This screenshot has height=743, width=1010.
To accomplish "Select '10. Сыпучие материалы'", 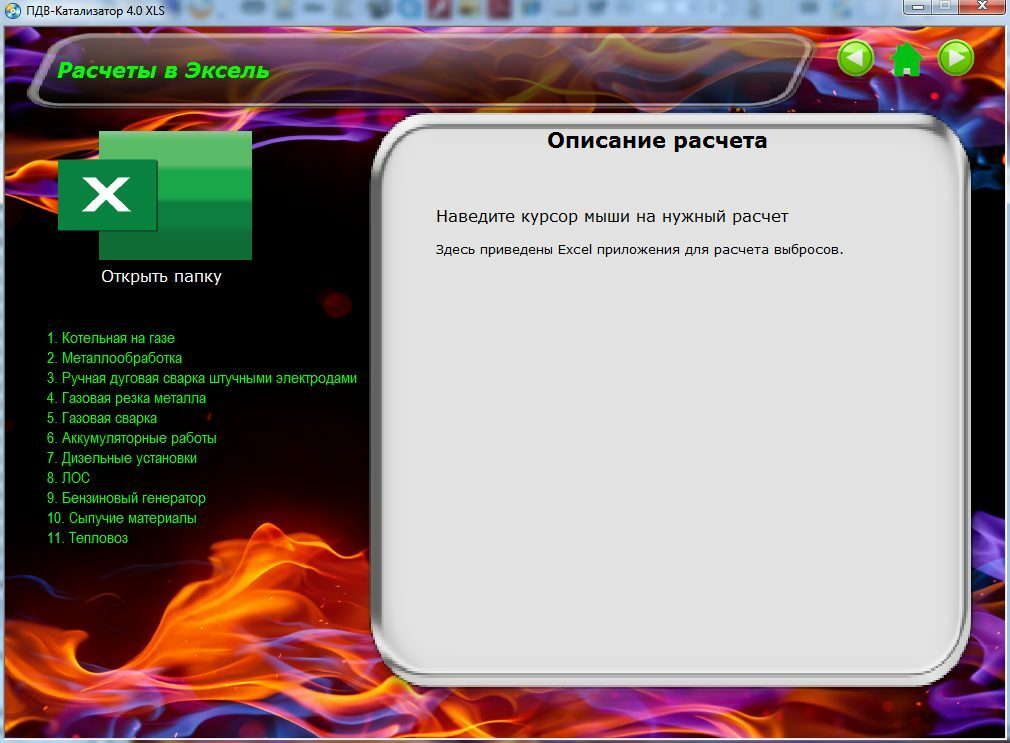I will coord(122,518).
